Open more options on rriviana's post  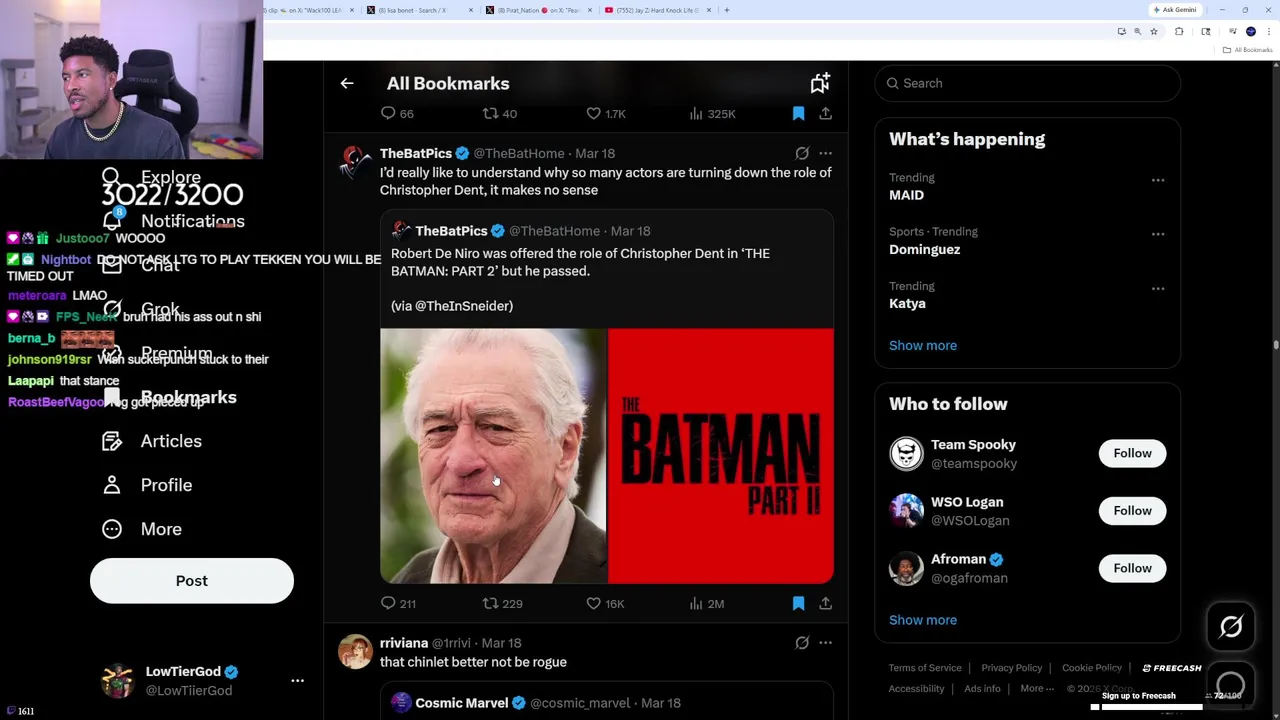click(825, 643)
